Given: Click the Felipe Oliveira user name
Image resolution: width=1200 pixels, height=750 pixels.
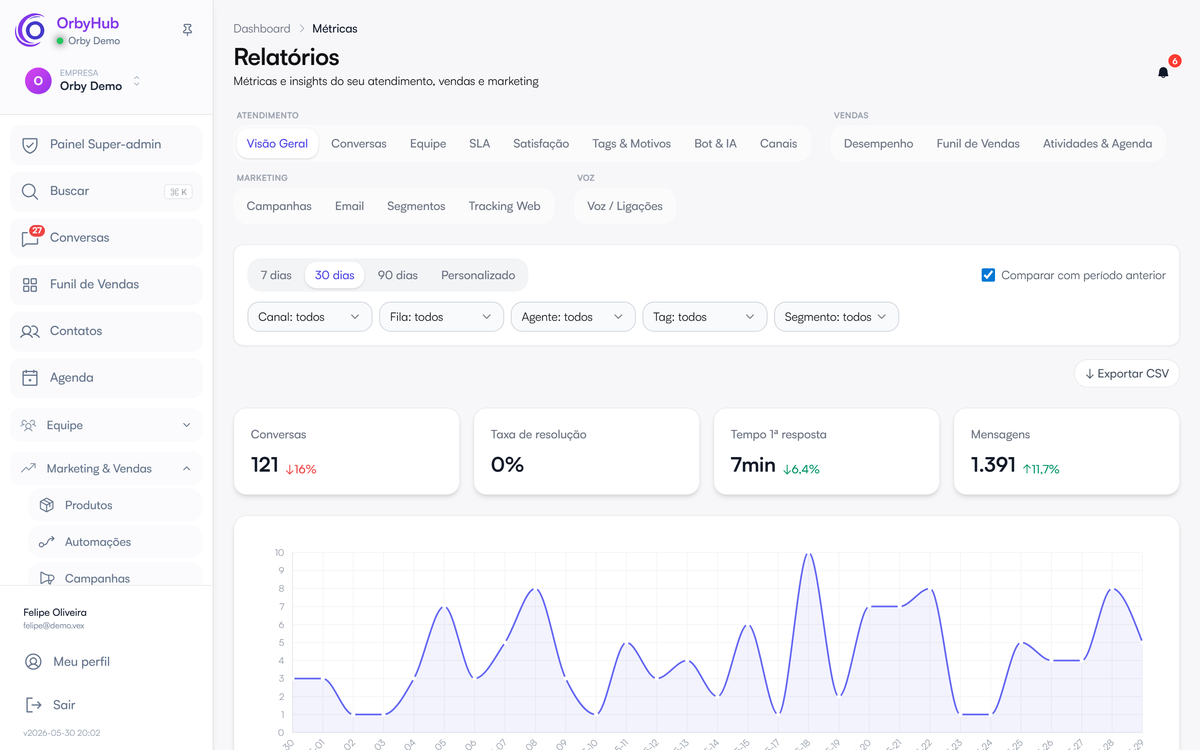Looking at the screenshot, I should click(55, 612).
